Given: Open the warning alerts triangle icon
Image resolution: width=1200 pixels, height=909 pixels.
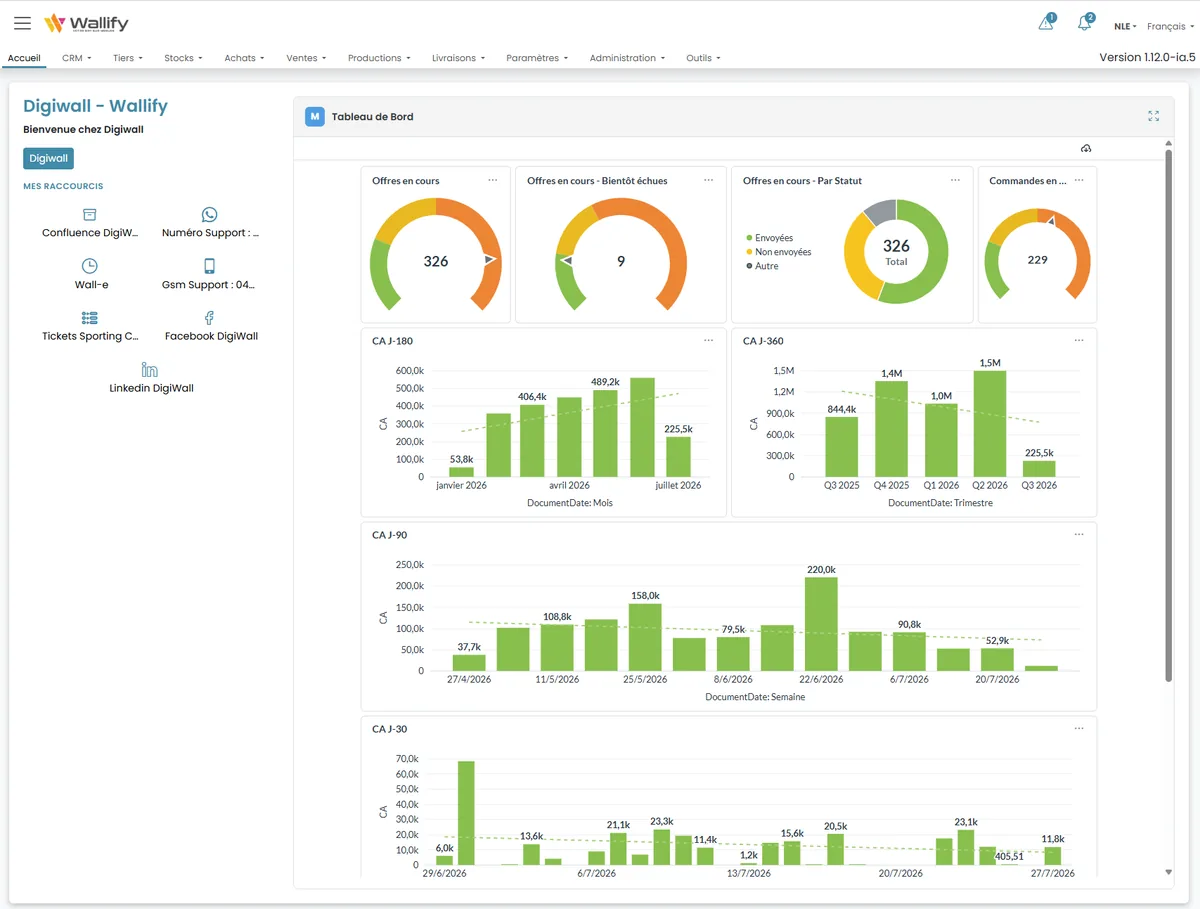Looking at the screenshot, I should [x=1046, y=23].
